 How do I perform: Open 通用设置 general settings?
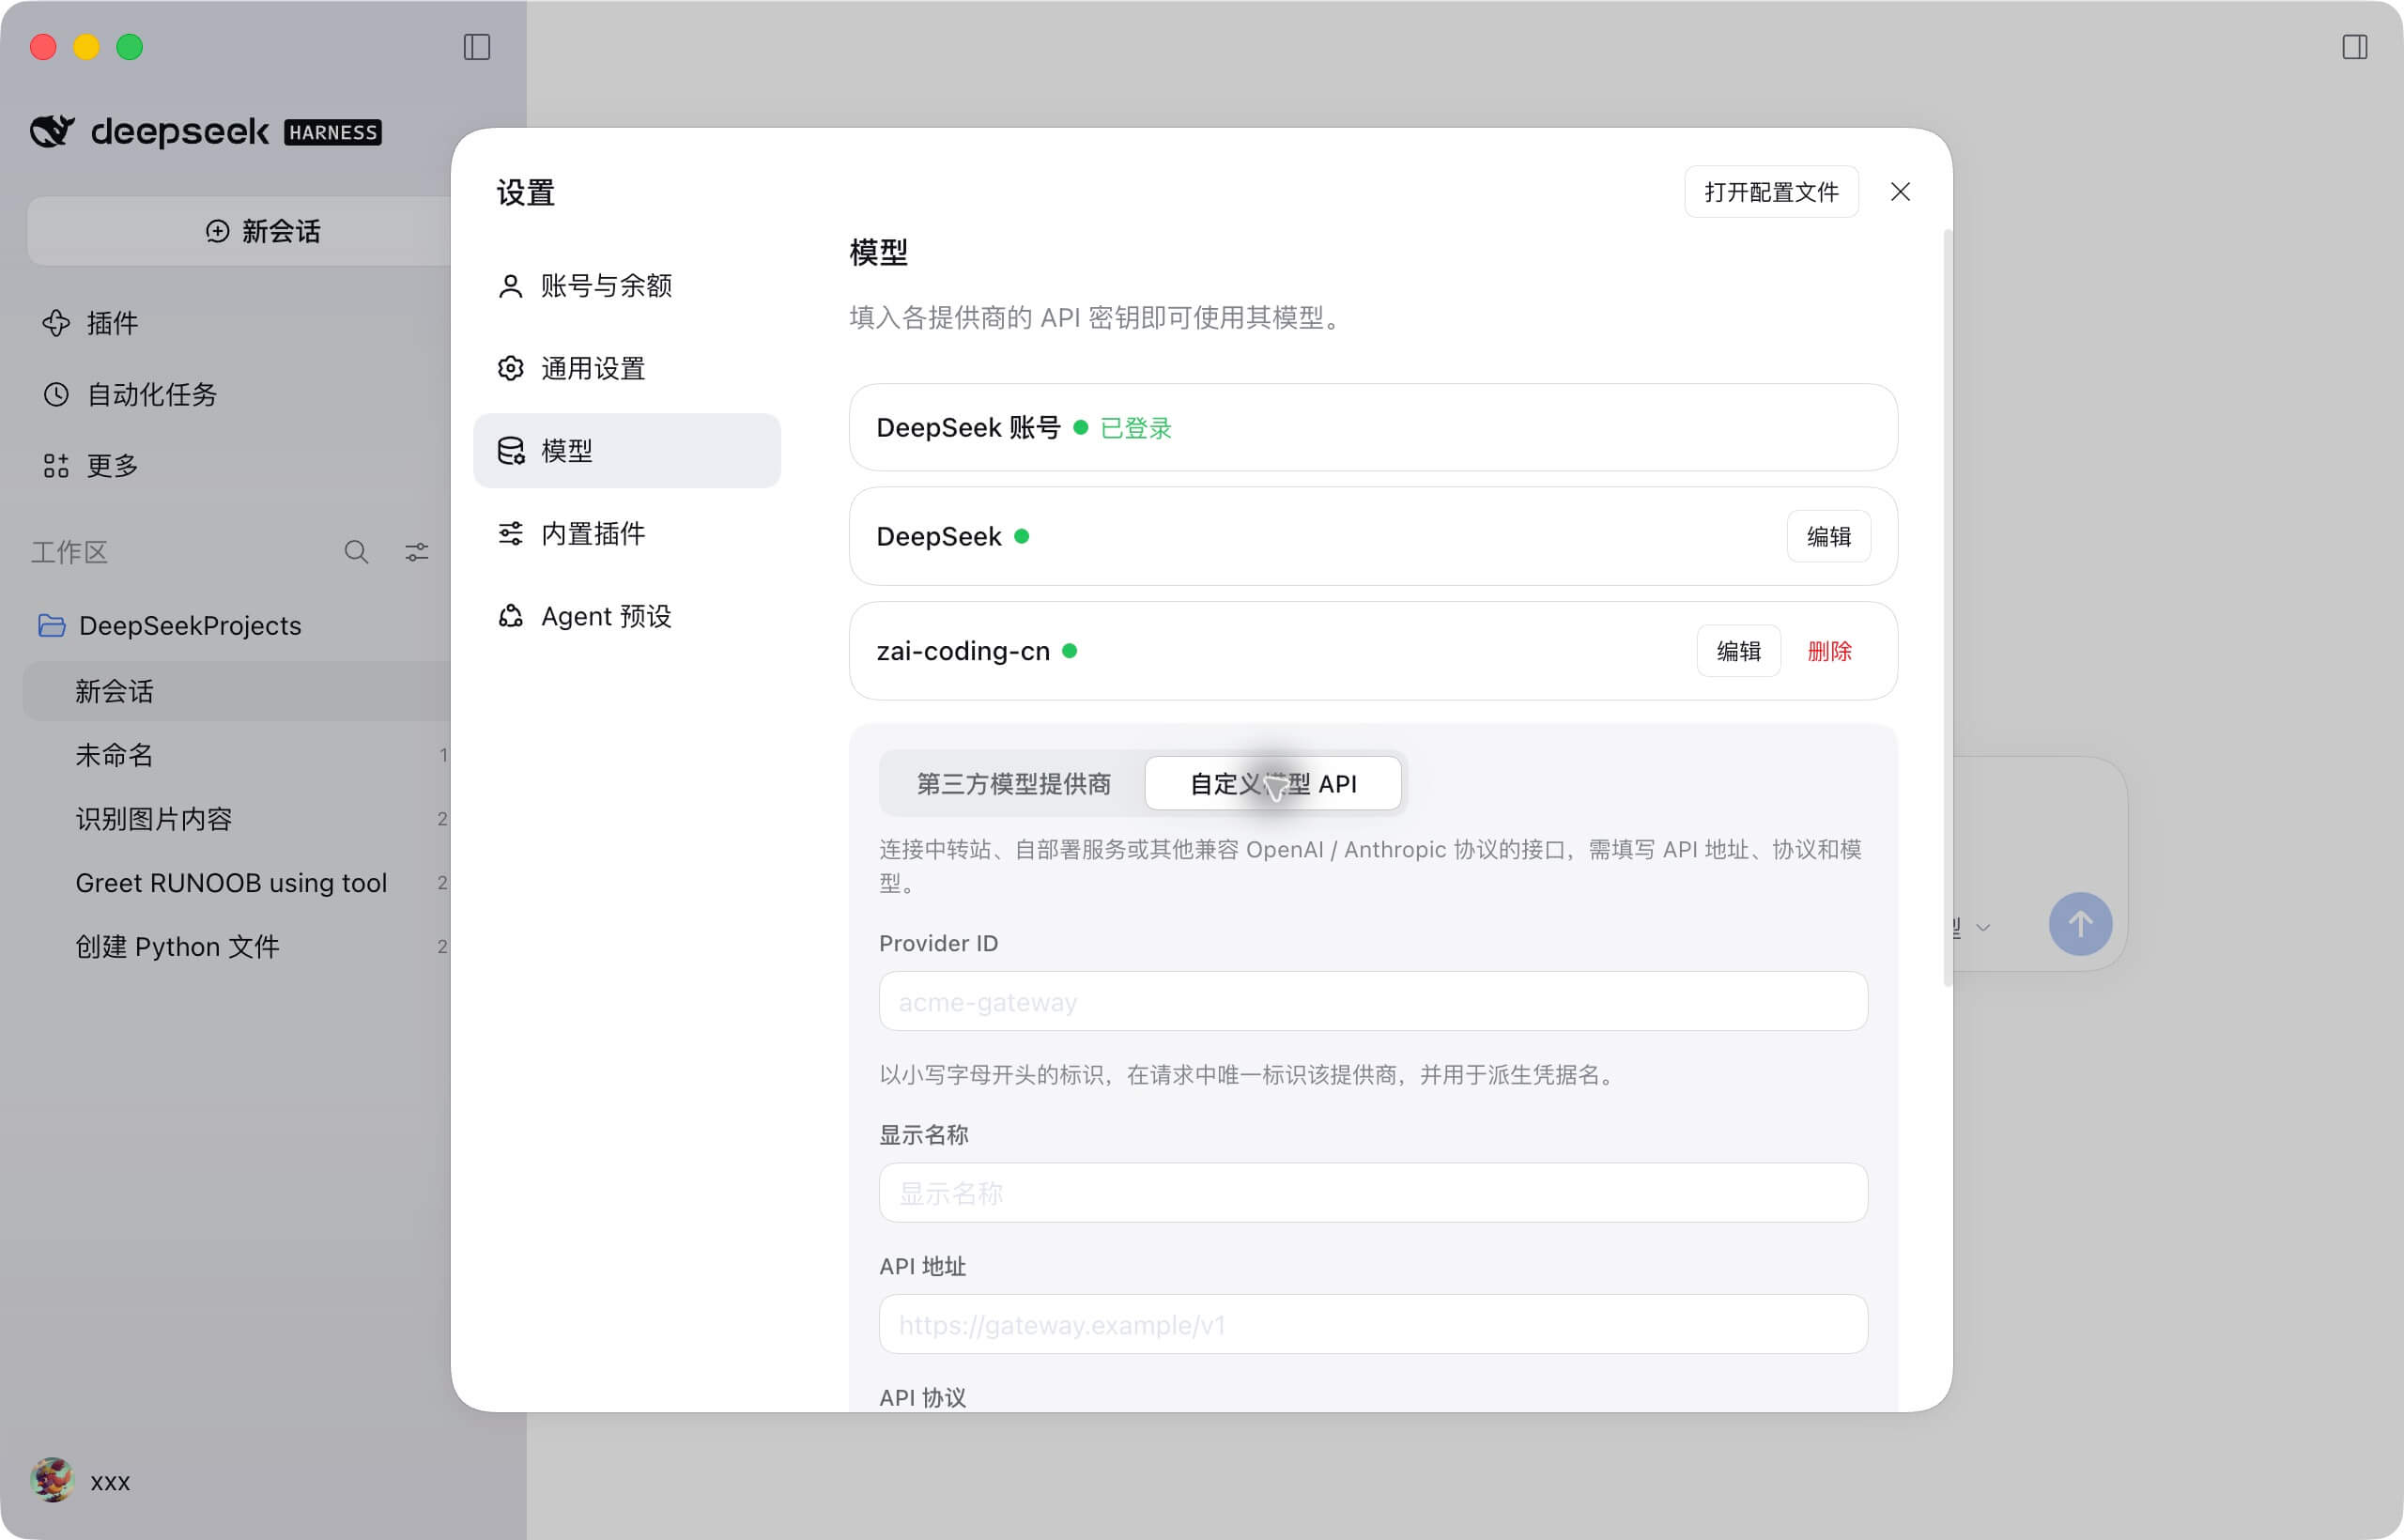point(626,368)
